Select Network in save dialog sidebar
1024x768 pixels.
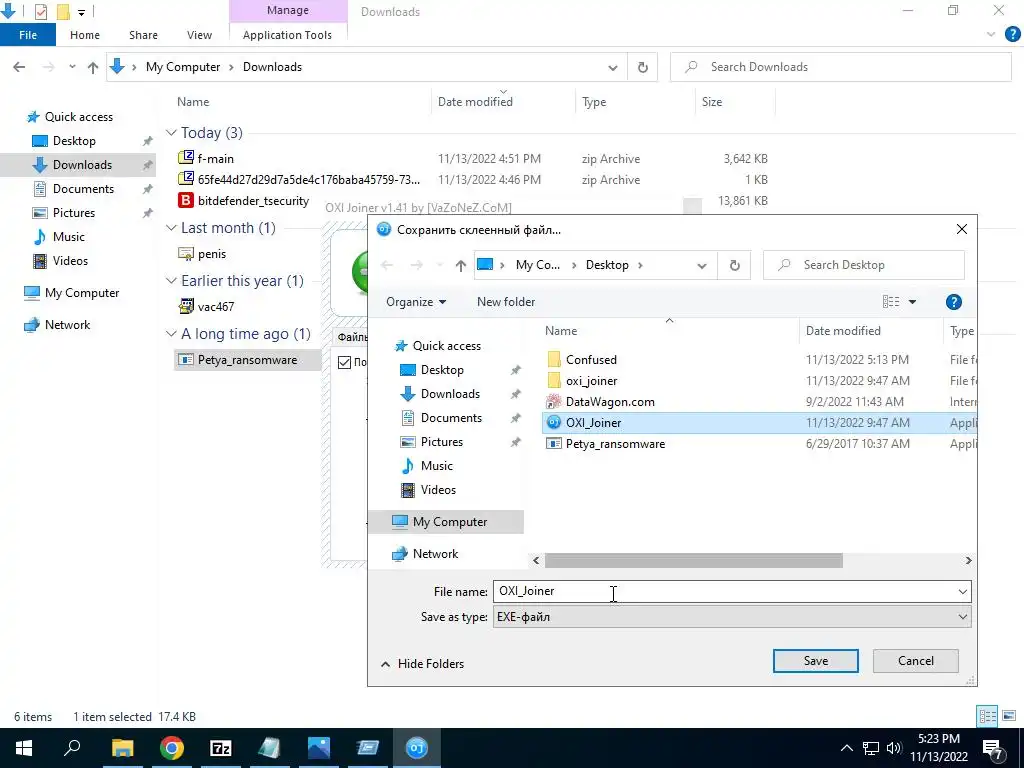pos(436,554)
